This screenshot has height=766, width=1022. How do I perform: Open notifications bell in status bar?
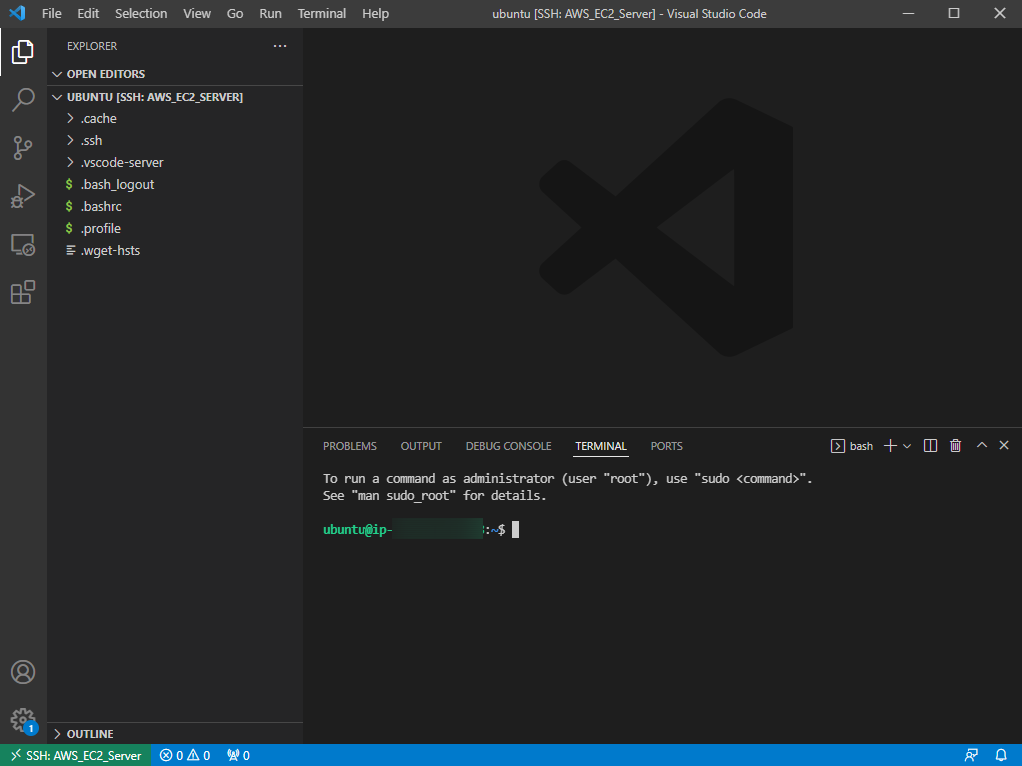(1001, 755)
